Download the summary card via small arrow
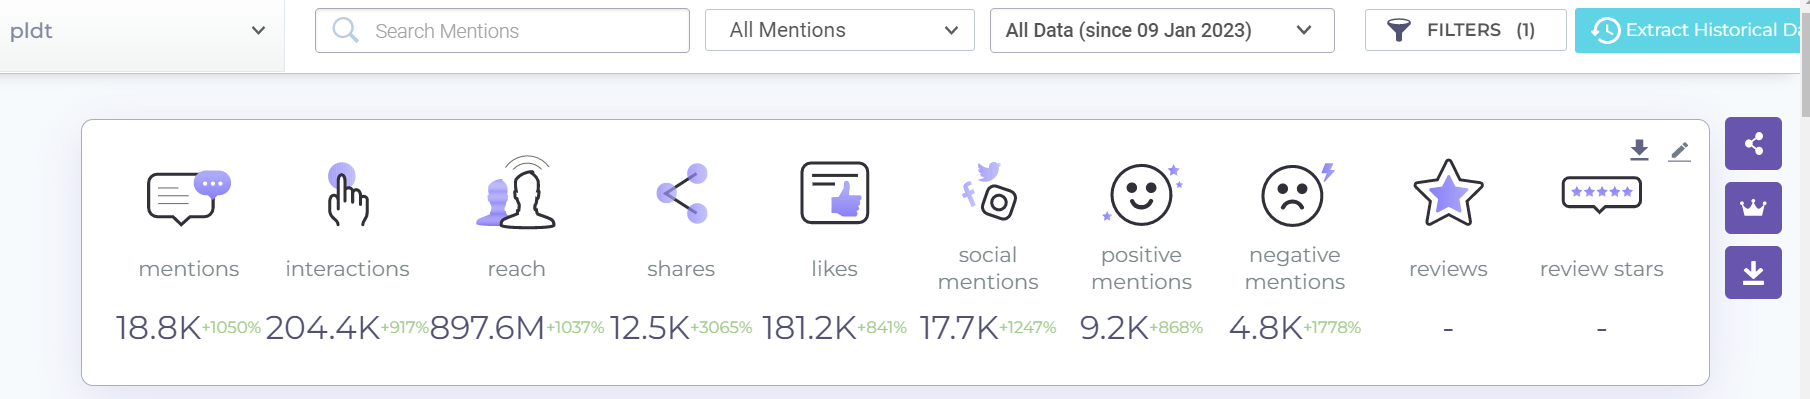The height and width of the screenshot is (399, 1810). 1639,150
